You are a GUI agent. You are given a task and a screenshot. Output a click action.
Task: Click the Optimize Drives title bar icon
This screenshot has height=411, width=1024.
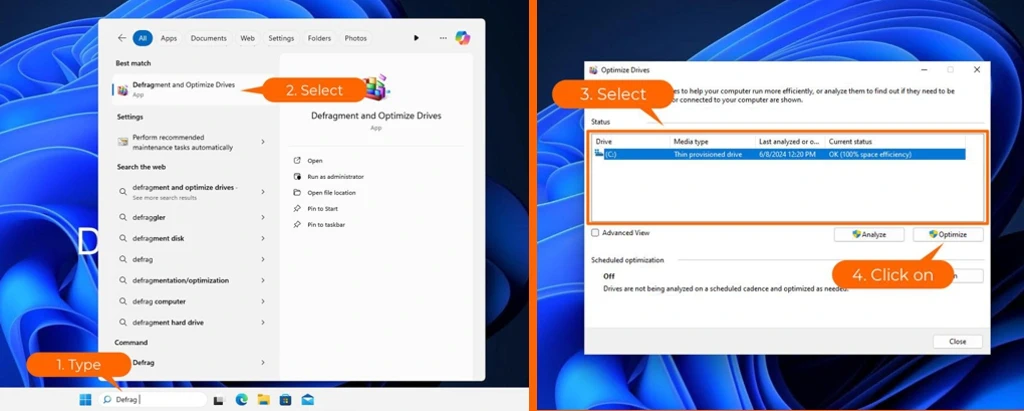click(593, 69)
